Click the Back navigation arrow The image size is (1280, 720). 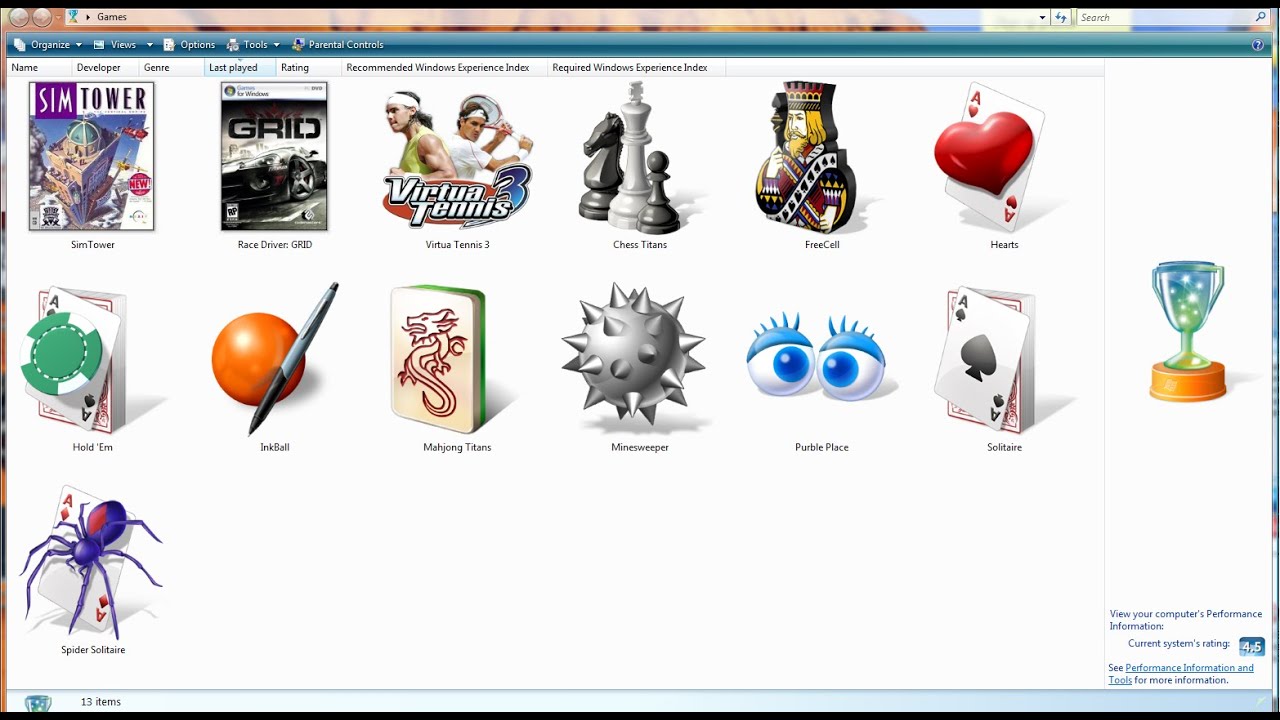pos(19,17)
